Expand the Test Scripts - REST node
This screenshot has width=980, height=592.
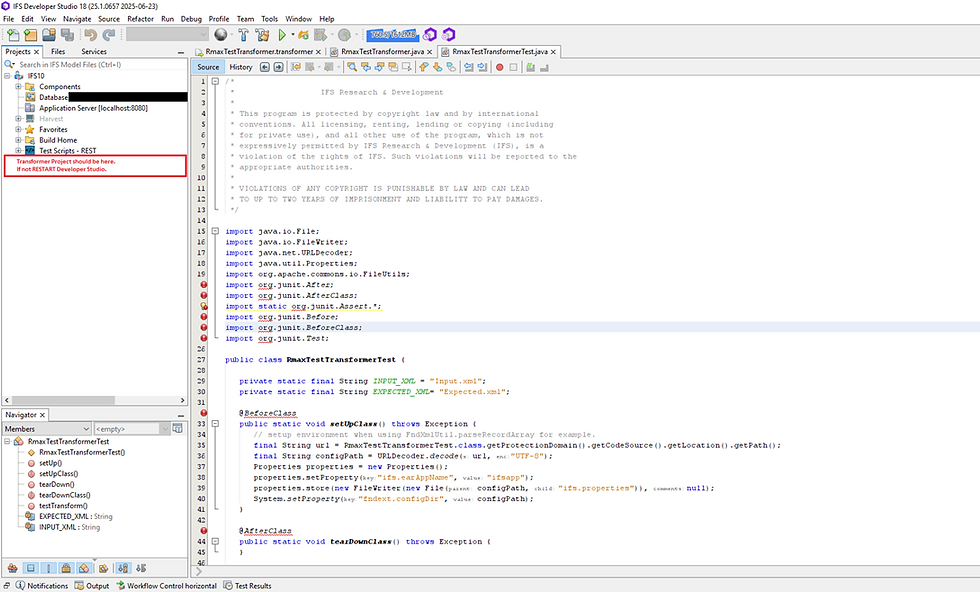[x=18, y=151]
